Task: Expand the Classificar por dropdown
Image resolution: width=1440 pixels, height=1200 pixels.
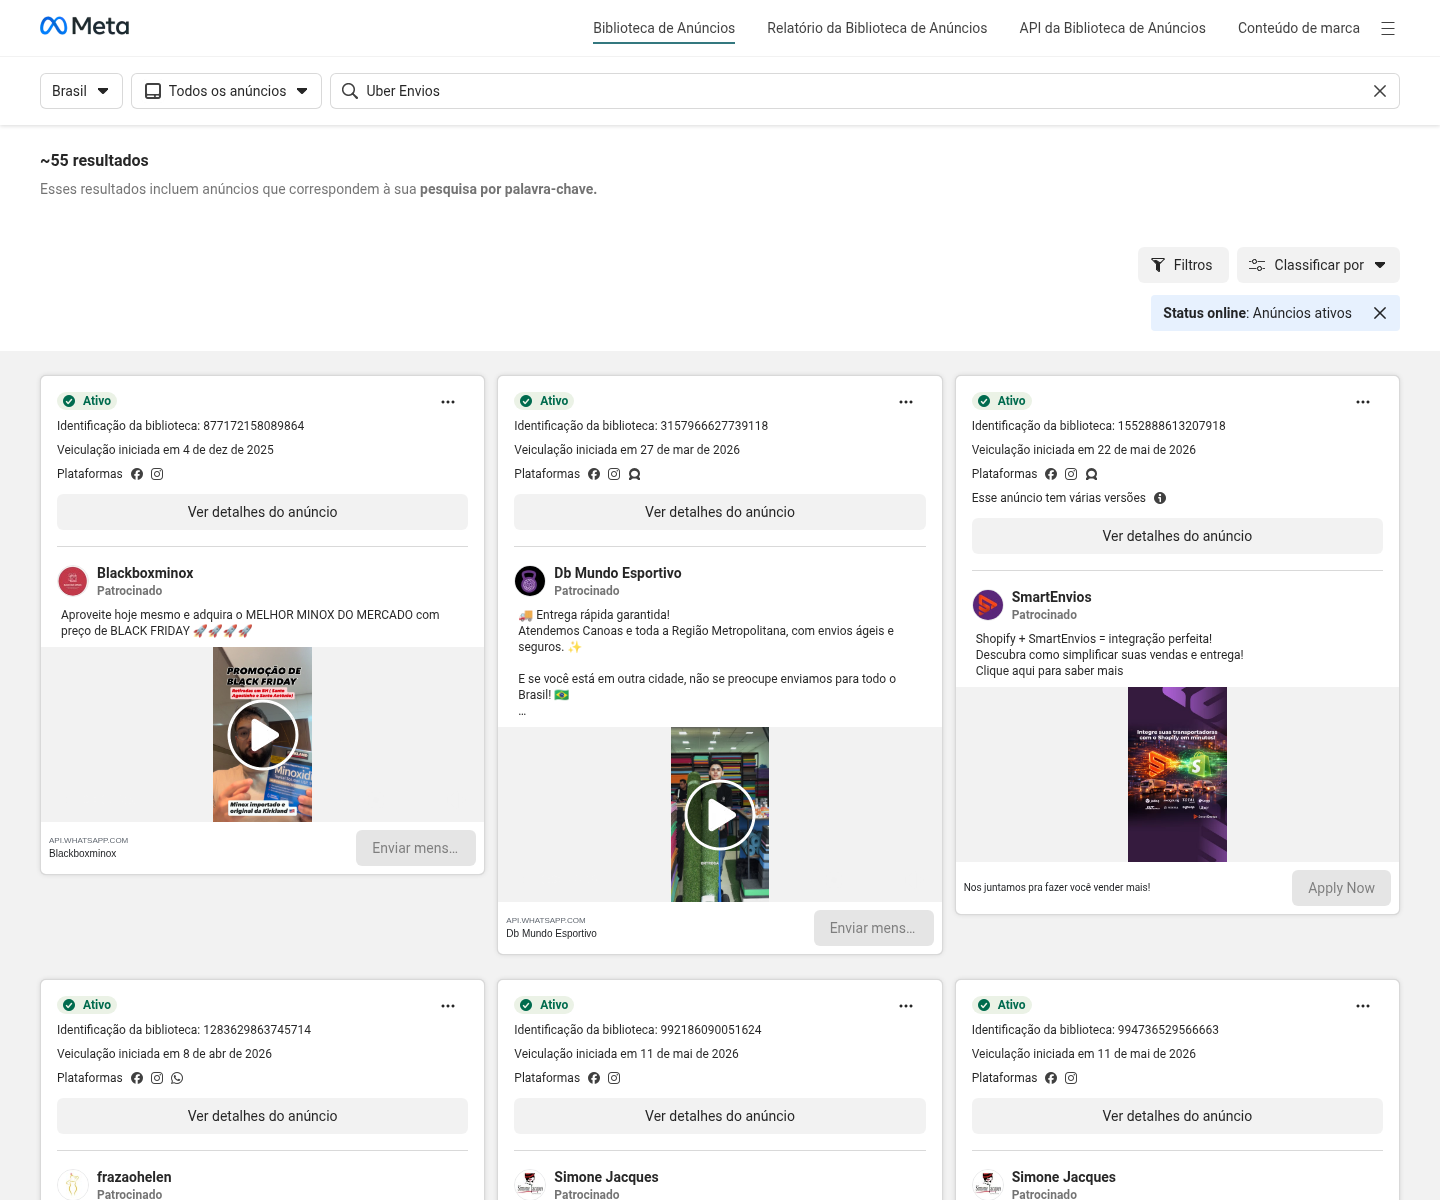Action: (1318, 265)
